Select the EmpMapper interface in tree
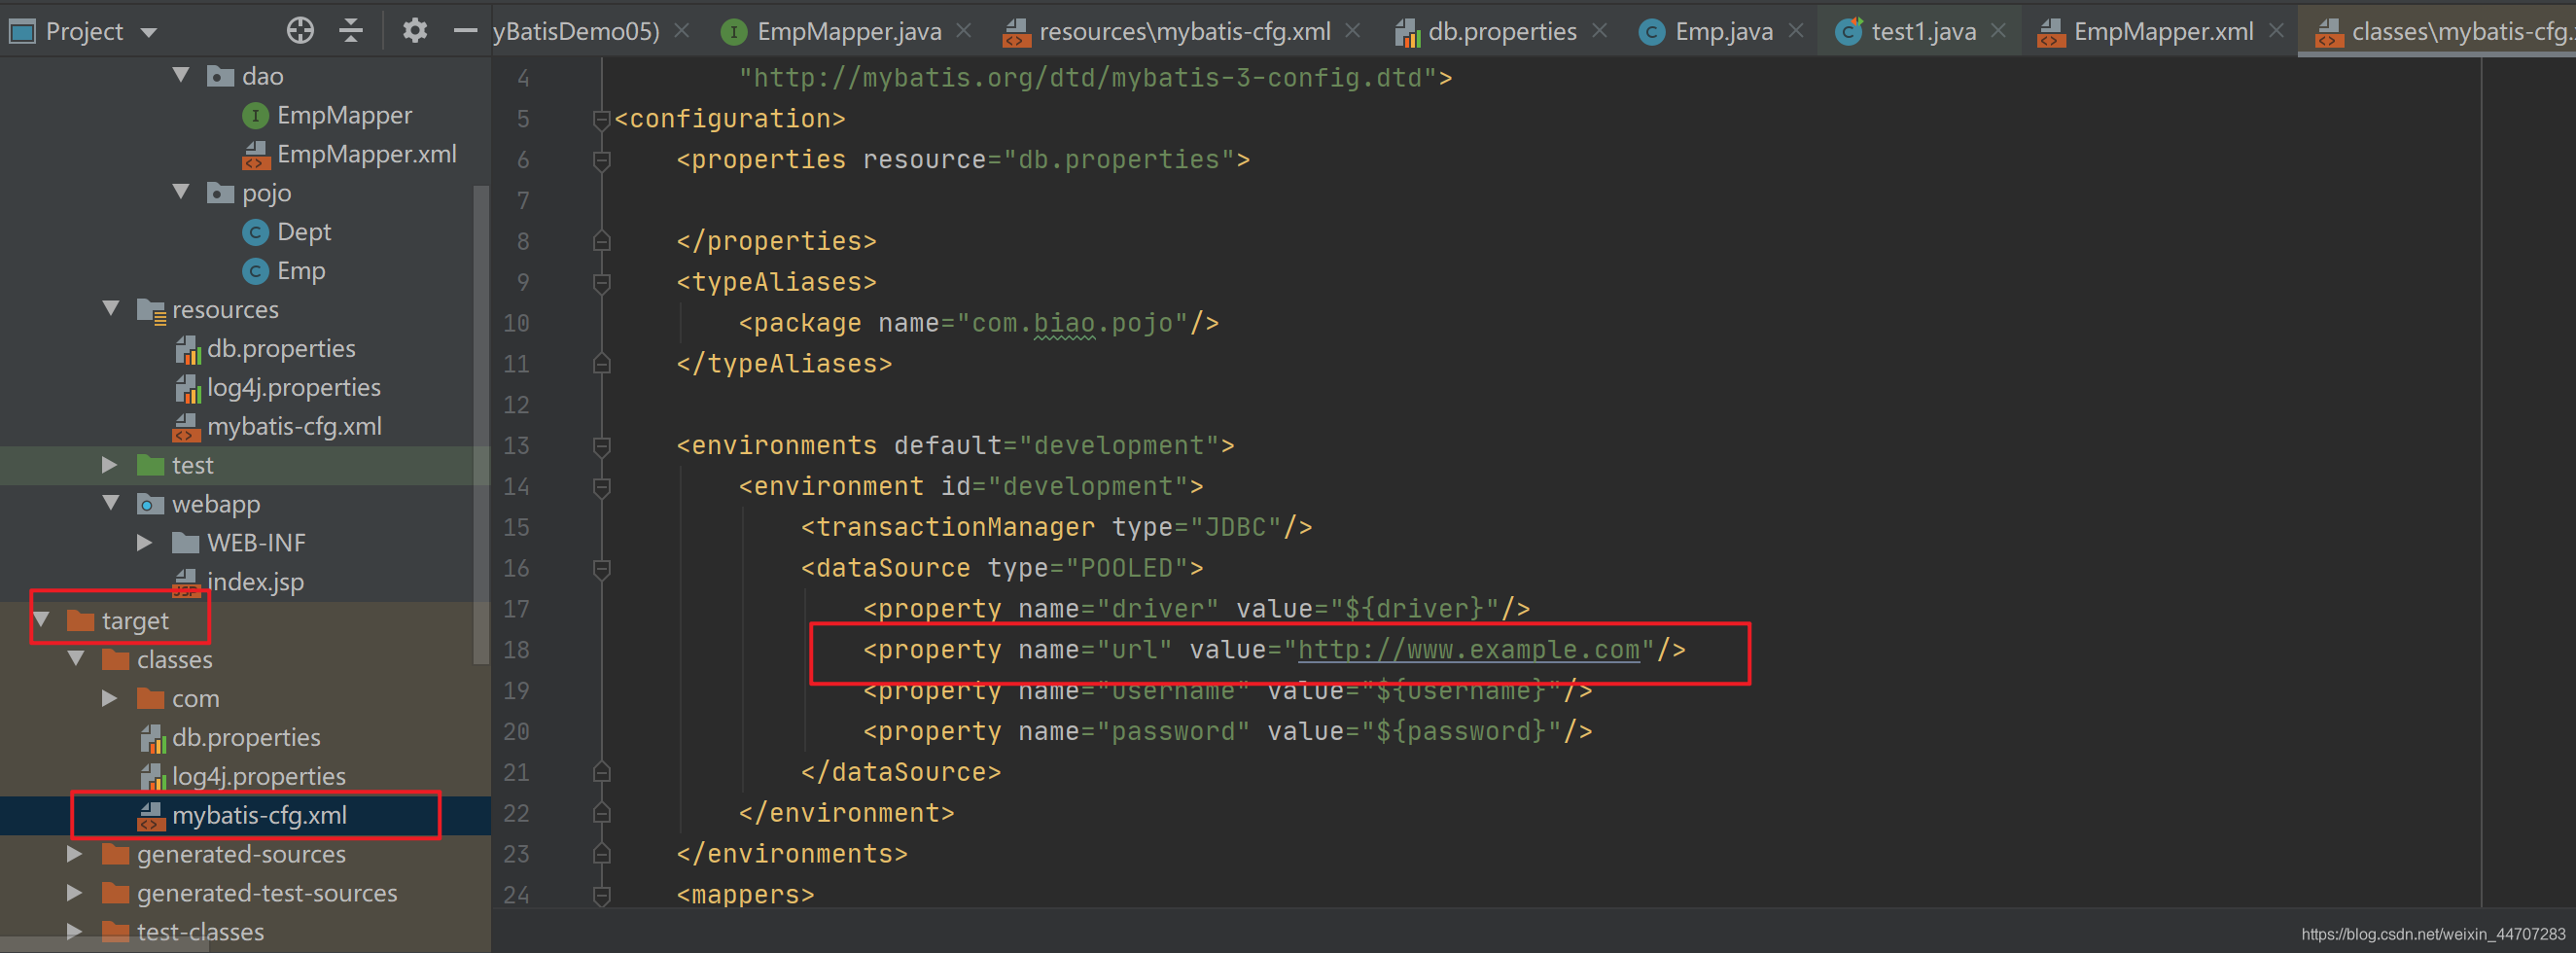The image size is (2576, 953). [327, 115]
